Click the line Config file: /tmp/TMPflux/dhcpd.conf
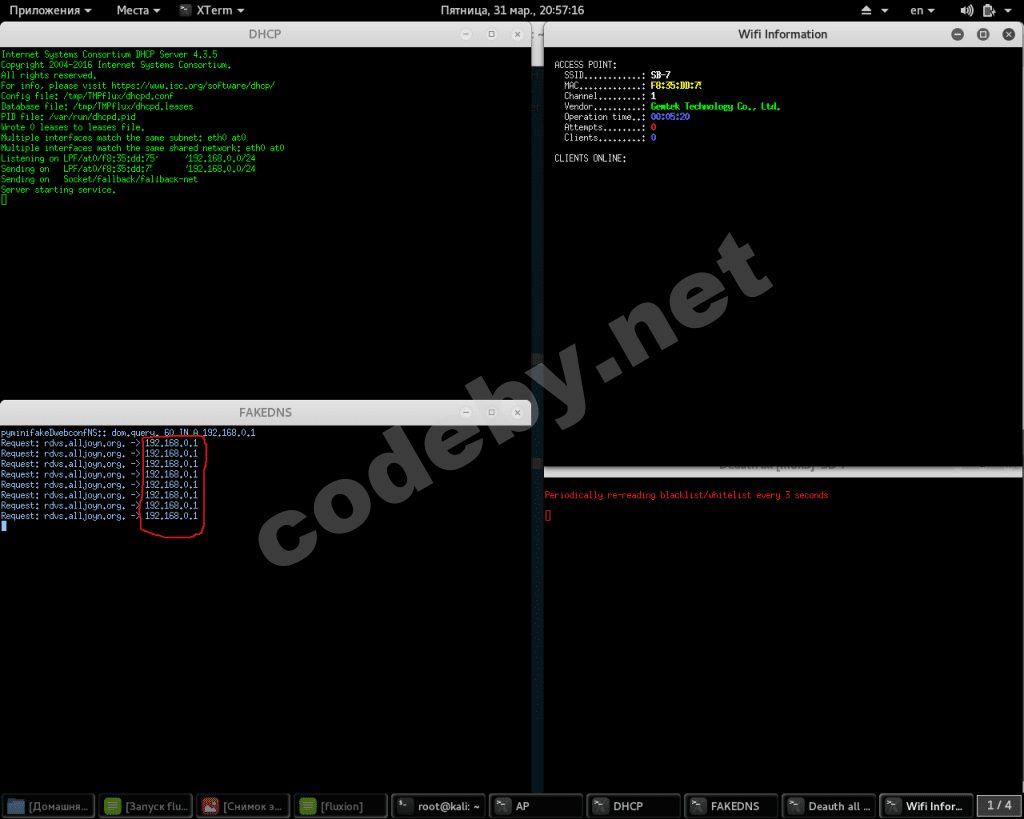 tap(87, 96)
